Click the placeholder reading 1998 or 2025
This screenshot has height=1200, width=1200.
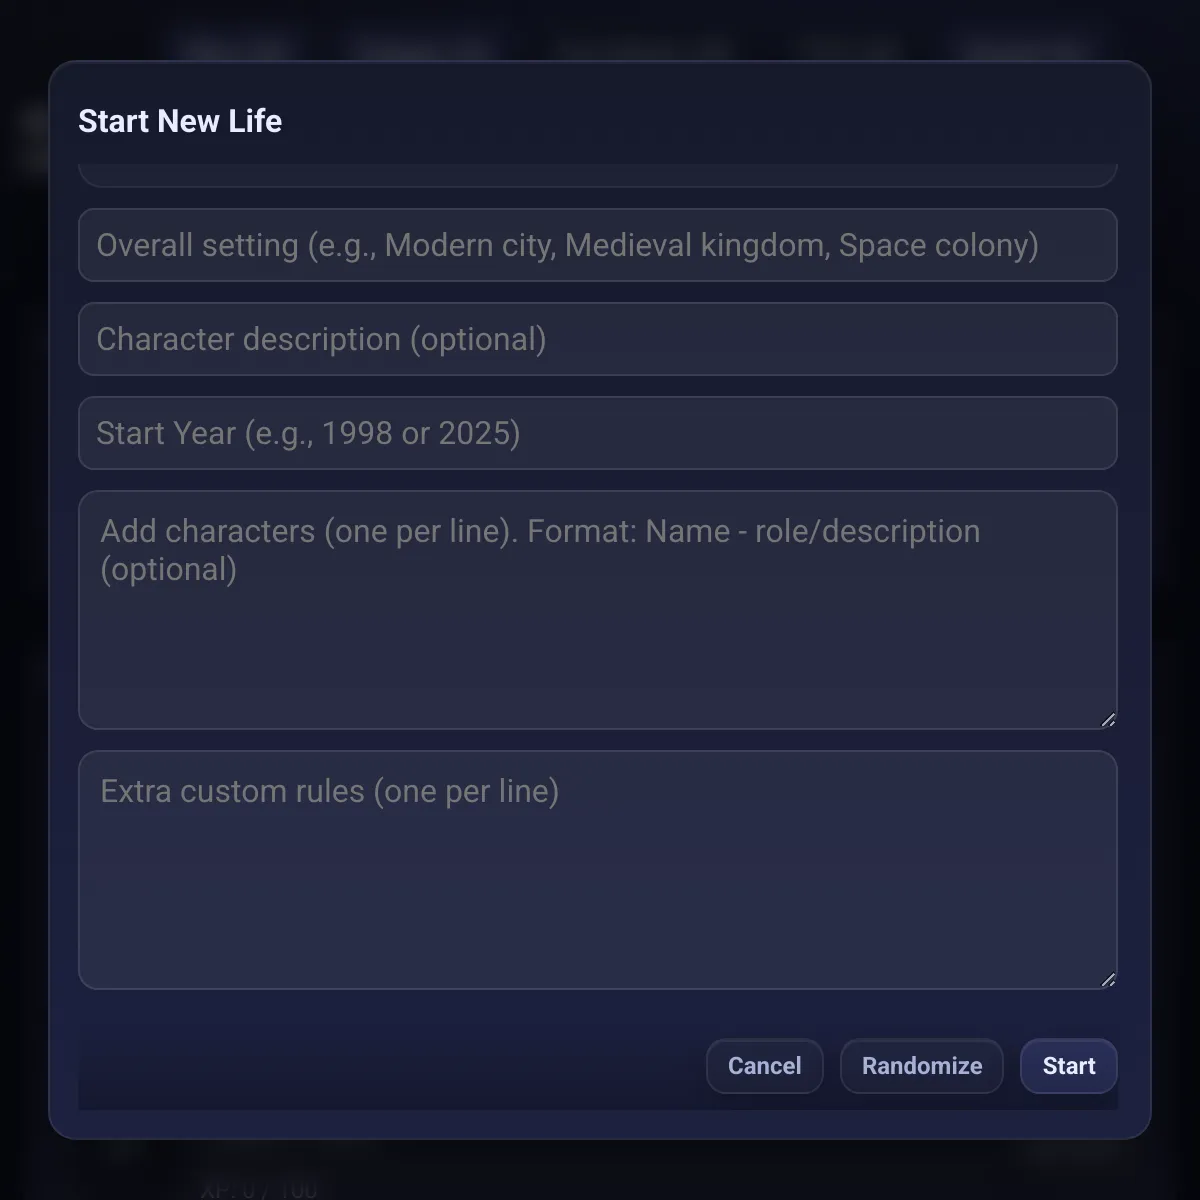pos(307,433)
